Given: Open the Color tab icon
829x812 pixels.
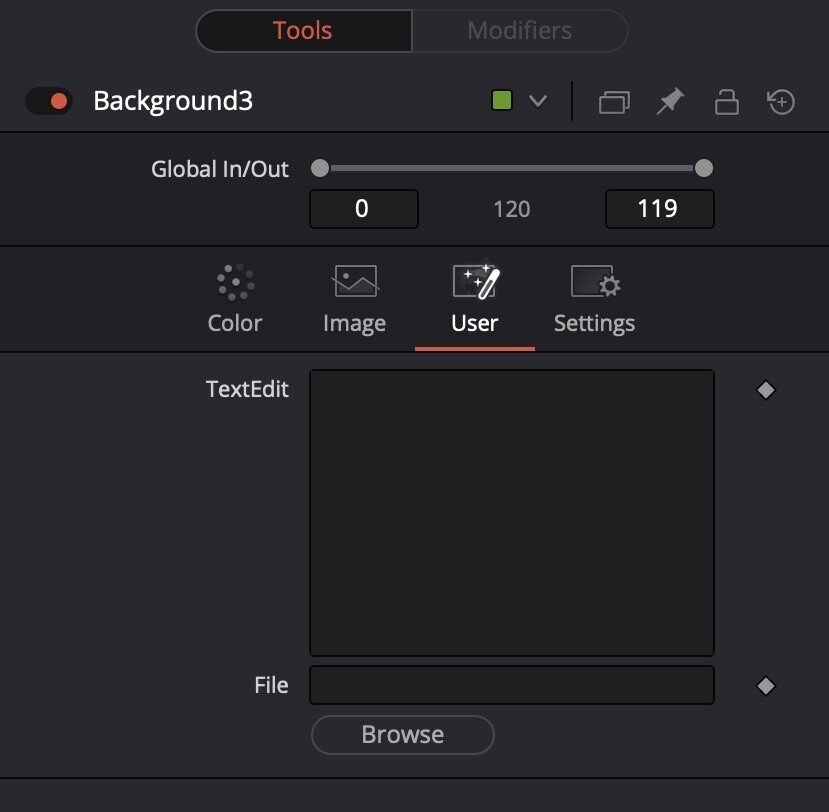Looking at the screenshot, I should [x=235, y=283].
